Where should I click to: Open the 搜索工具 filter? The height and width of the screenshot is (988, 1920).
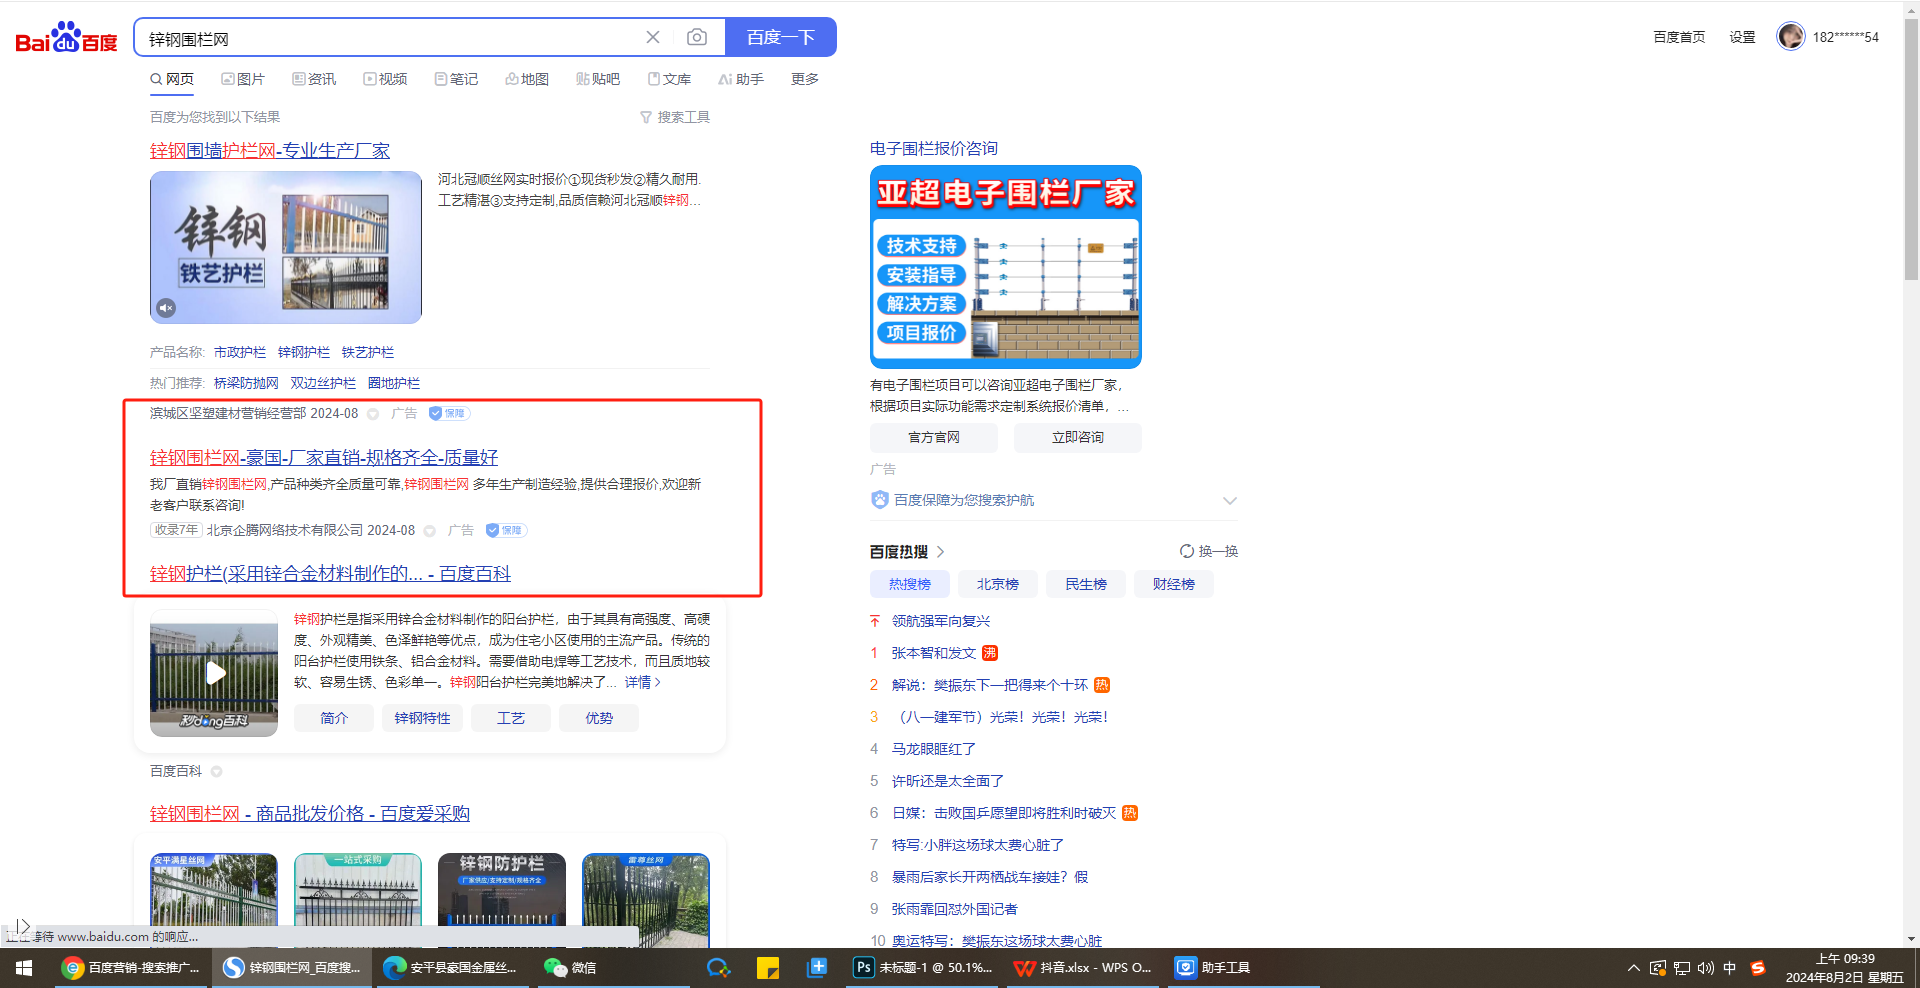pos(675,117)
